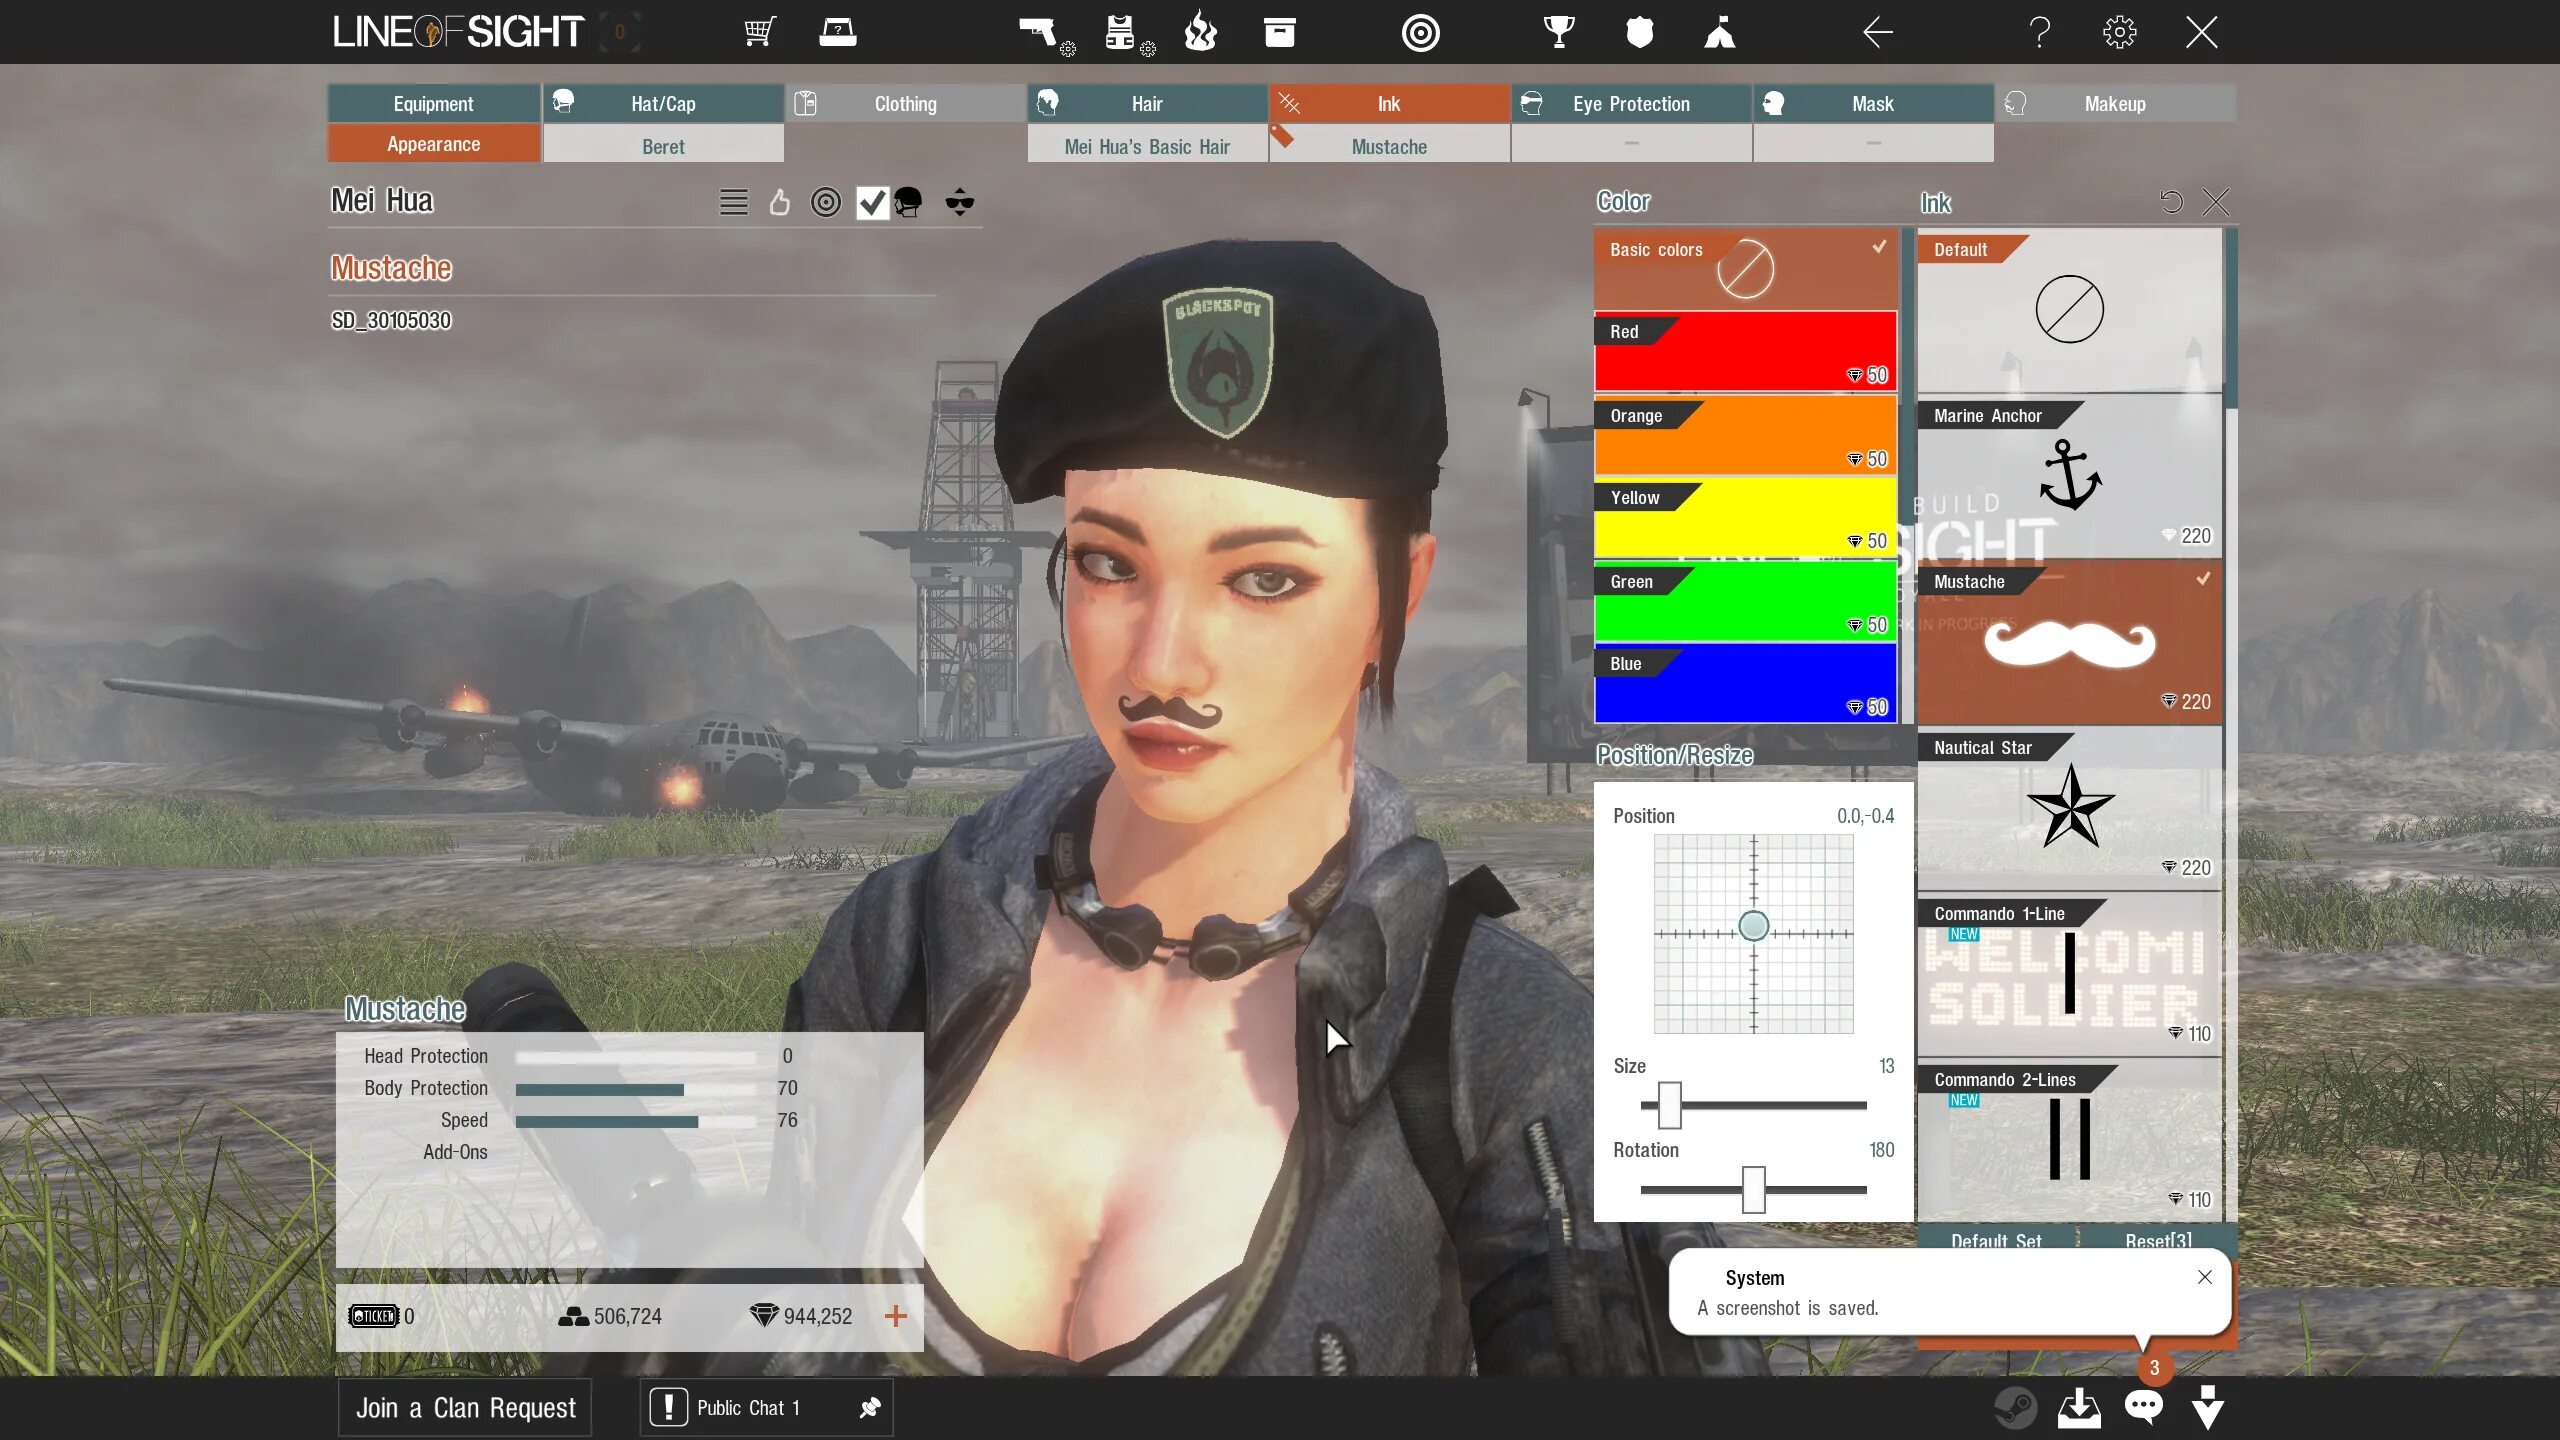2560x1440 pixels.
Task: Select the Basic colors option
Action: (x=1745, y=269)
